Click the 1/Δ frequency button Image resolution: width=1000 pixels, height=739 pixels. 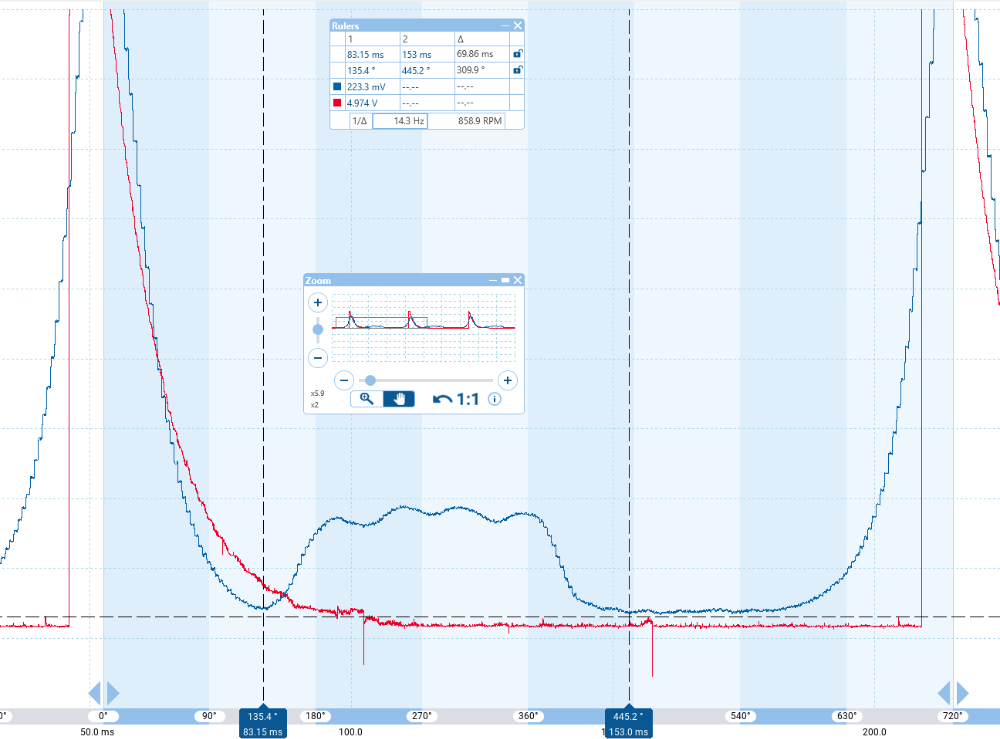click(x=360, y=120)
